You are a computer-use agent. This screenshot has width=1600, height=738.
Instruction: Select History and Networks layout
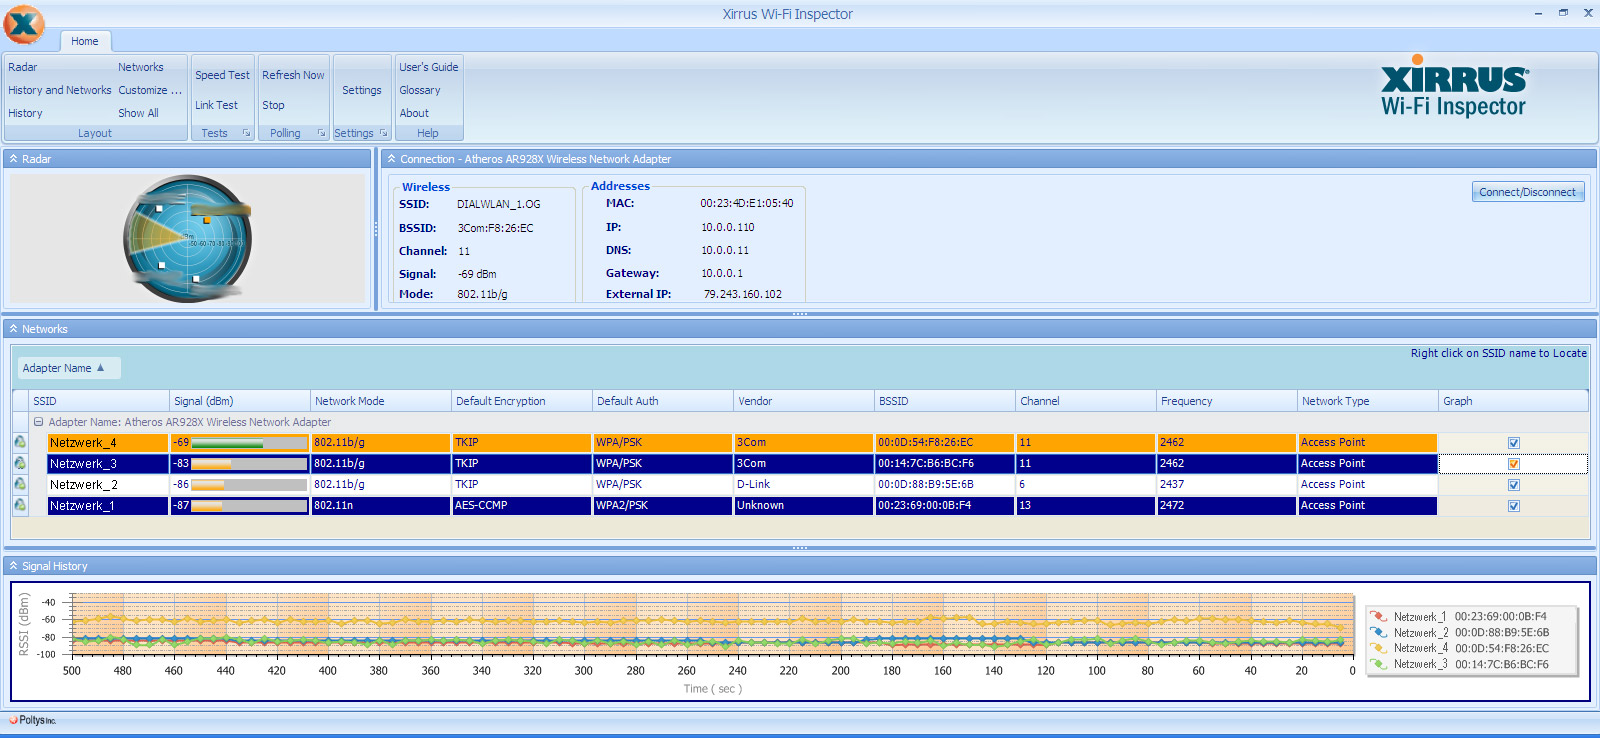tap(60, 90)
